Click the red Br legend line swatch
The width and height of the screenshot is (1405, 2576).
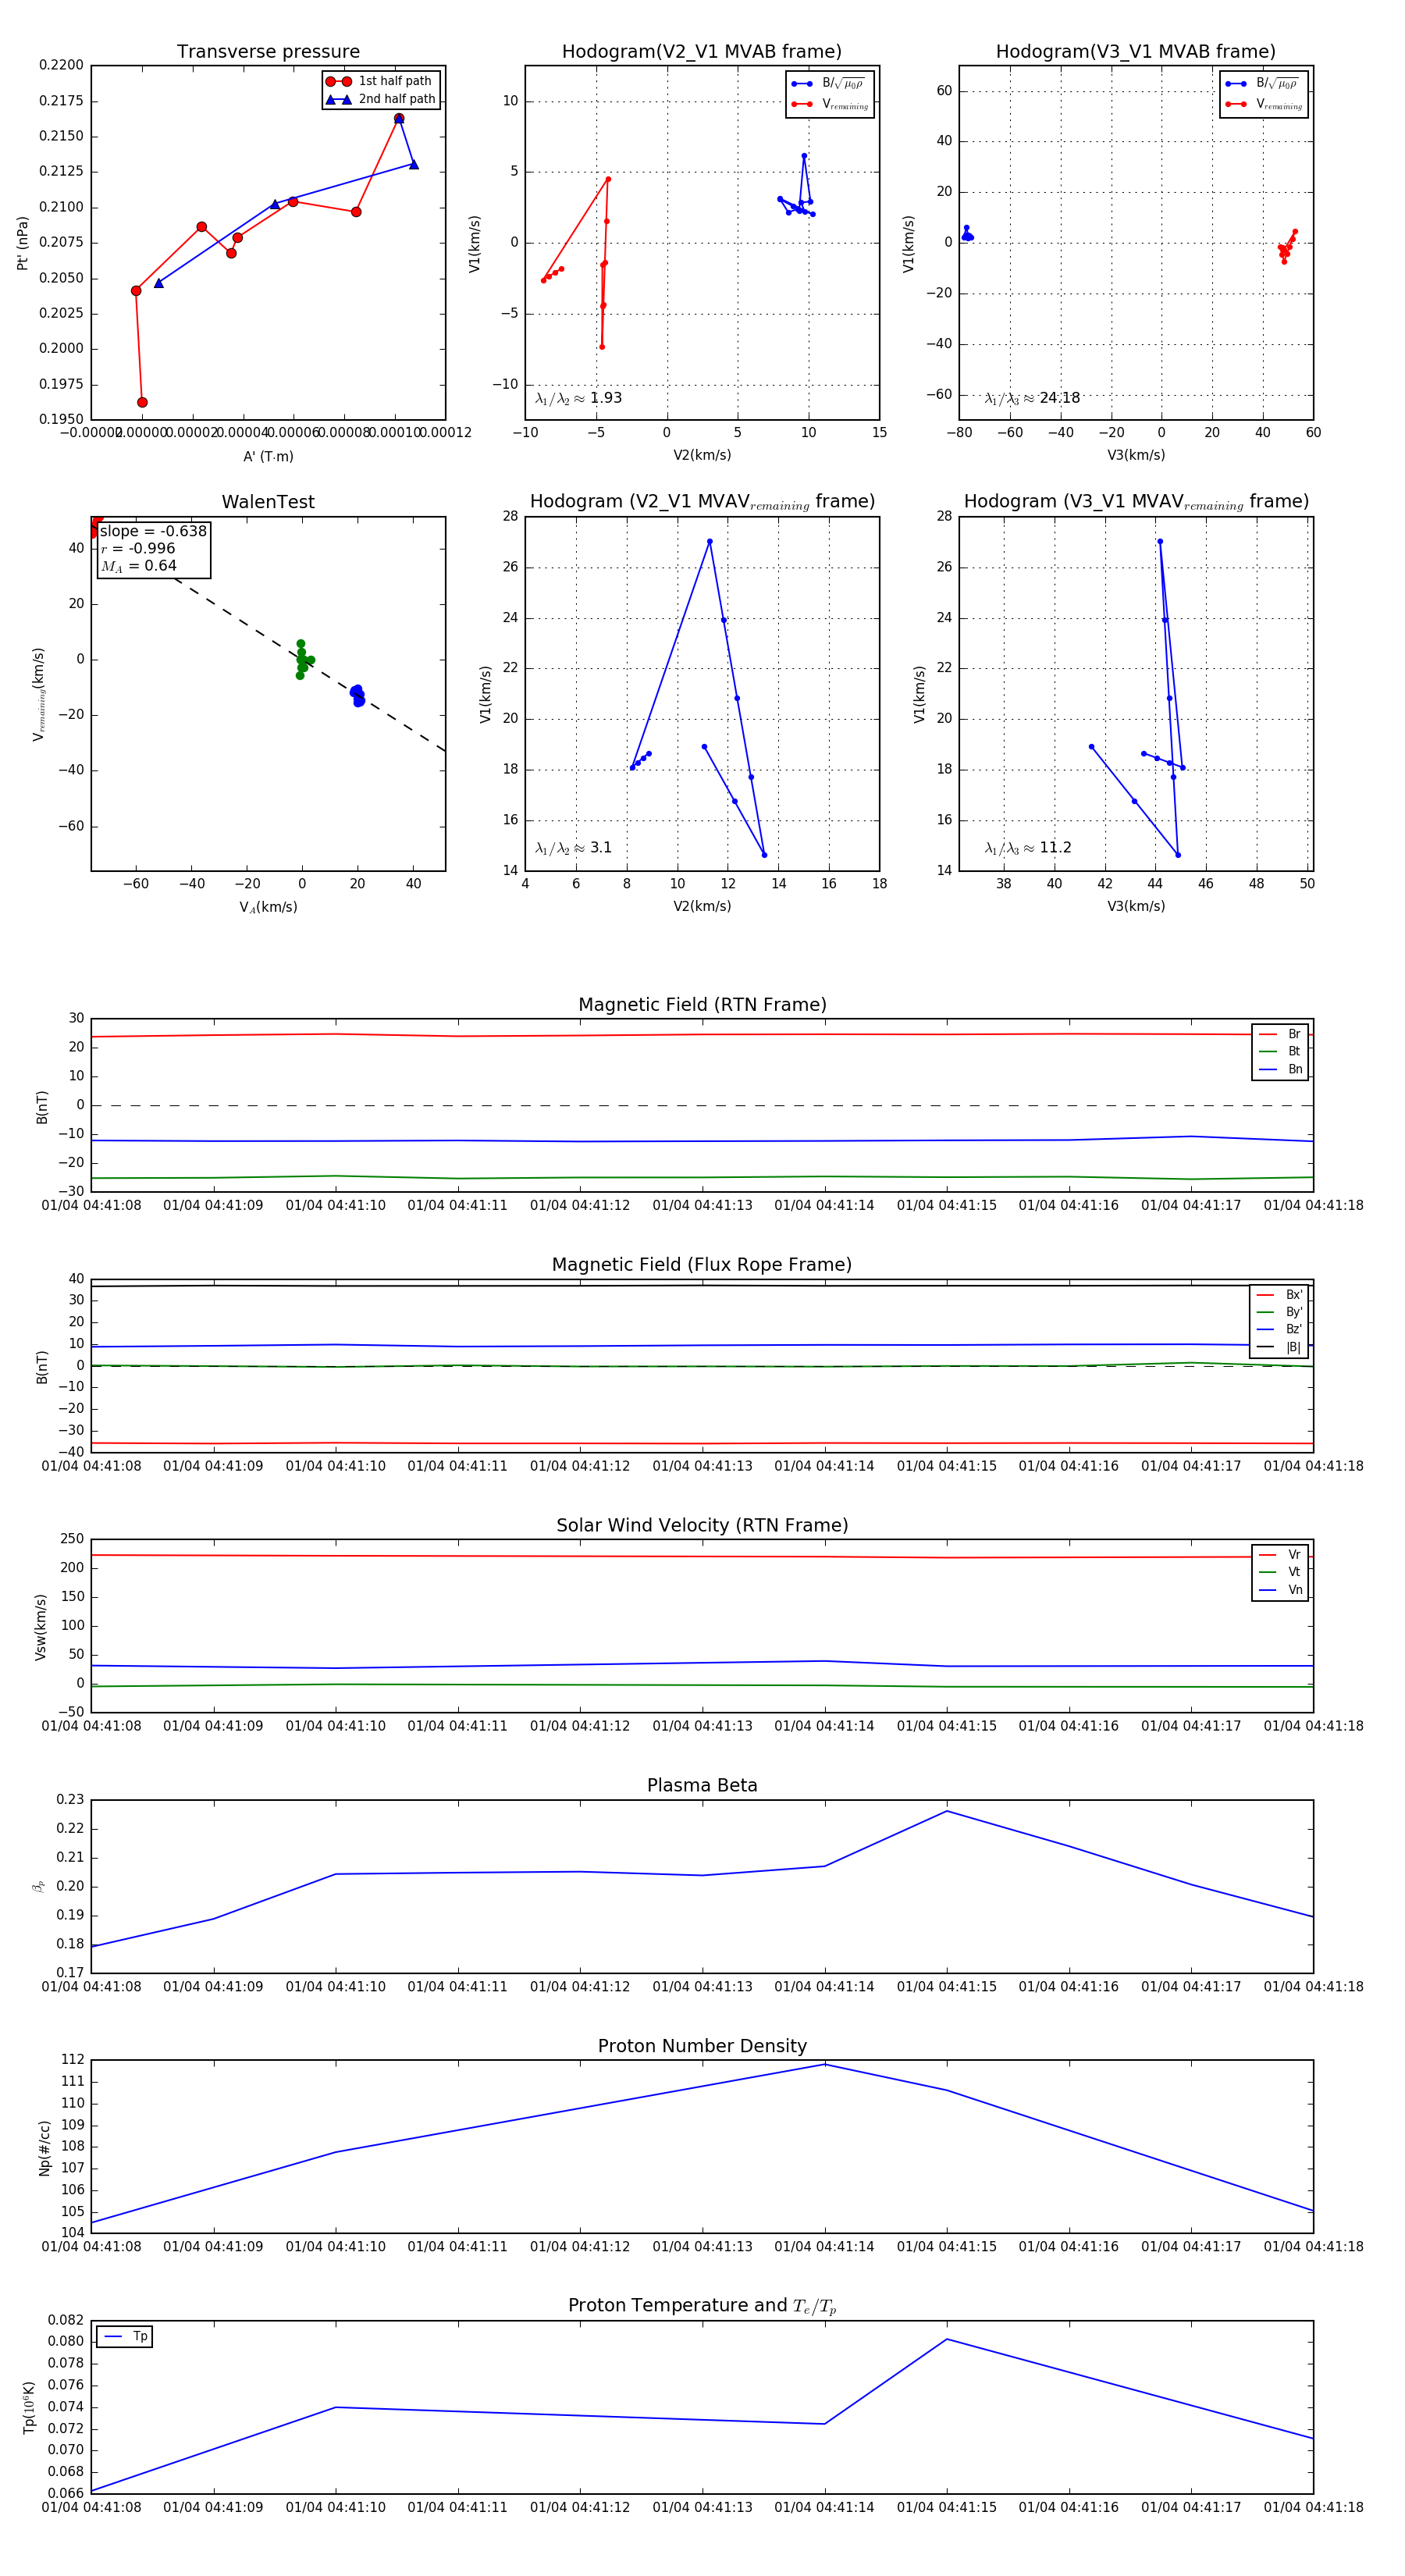tap(1266, 1034)
